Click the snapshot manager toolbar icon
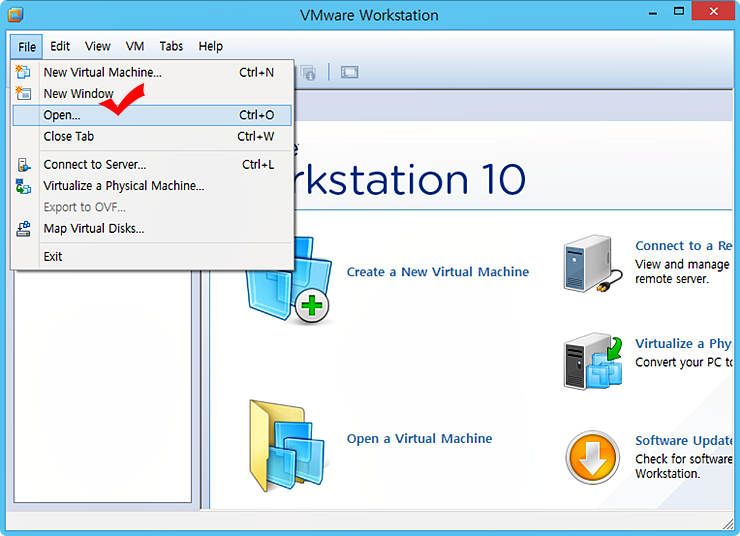 click(308, 72)
